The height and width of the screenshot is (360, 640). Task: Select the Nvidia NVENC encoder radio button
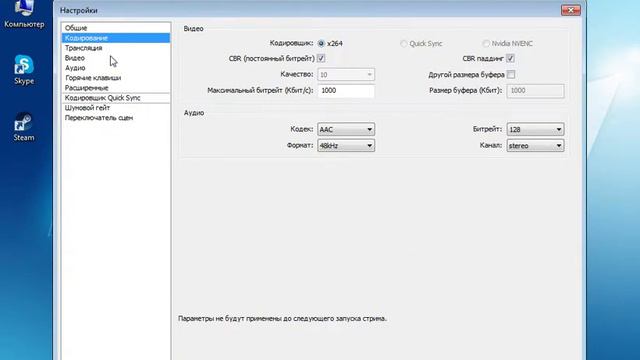pyautogui.click(x=486, y=44)
